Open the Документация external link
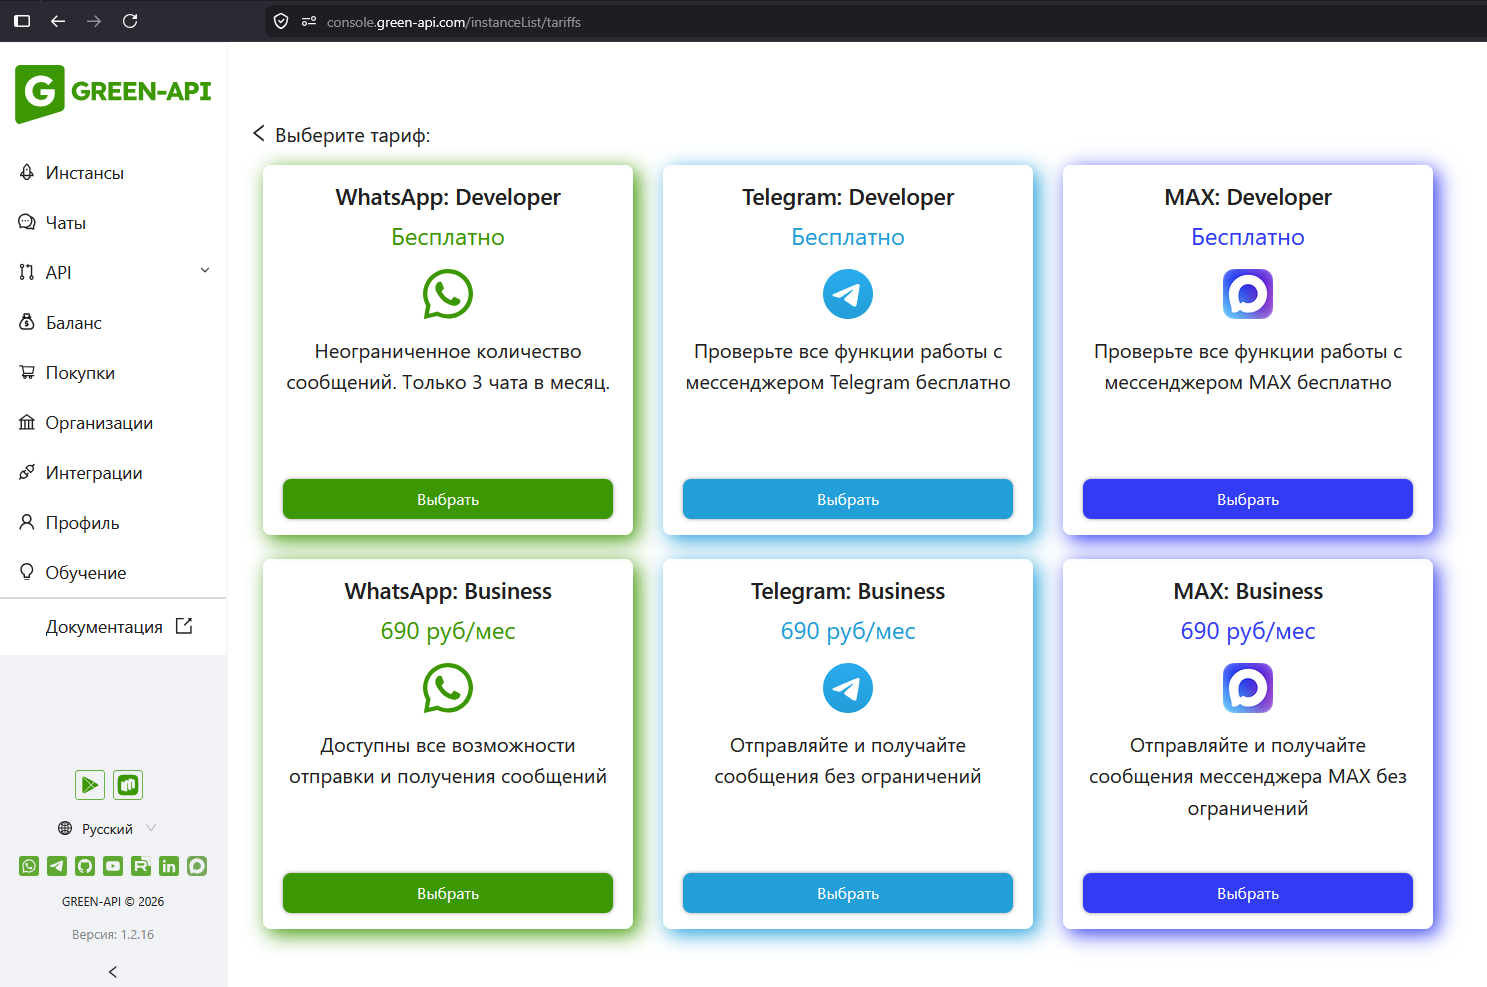The width and height of the screenshot is (1487, 987). pos(118,627)
